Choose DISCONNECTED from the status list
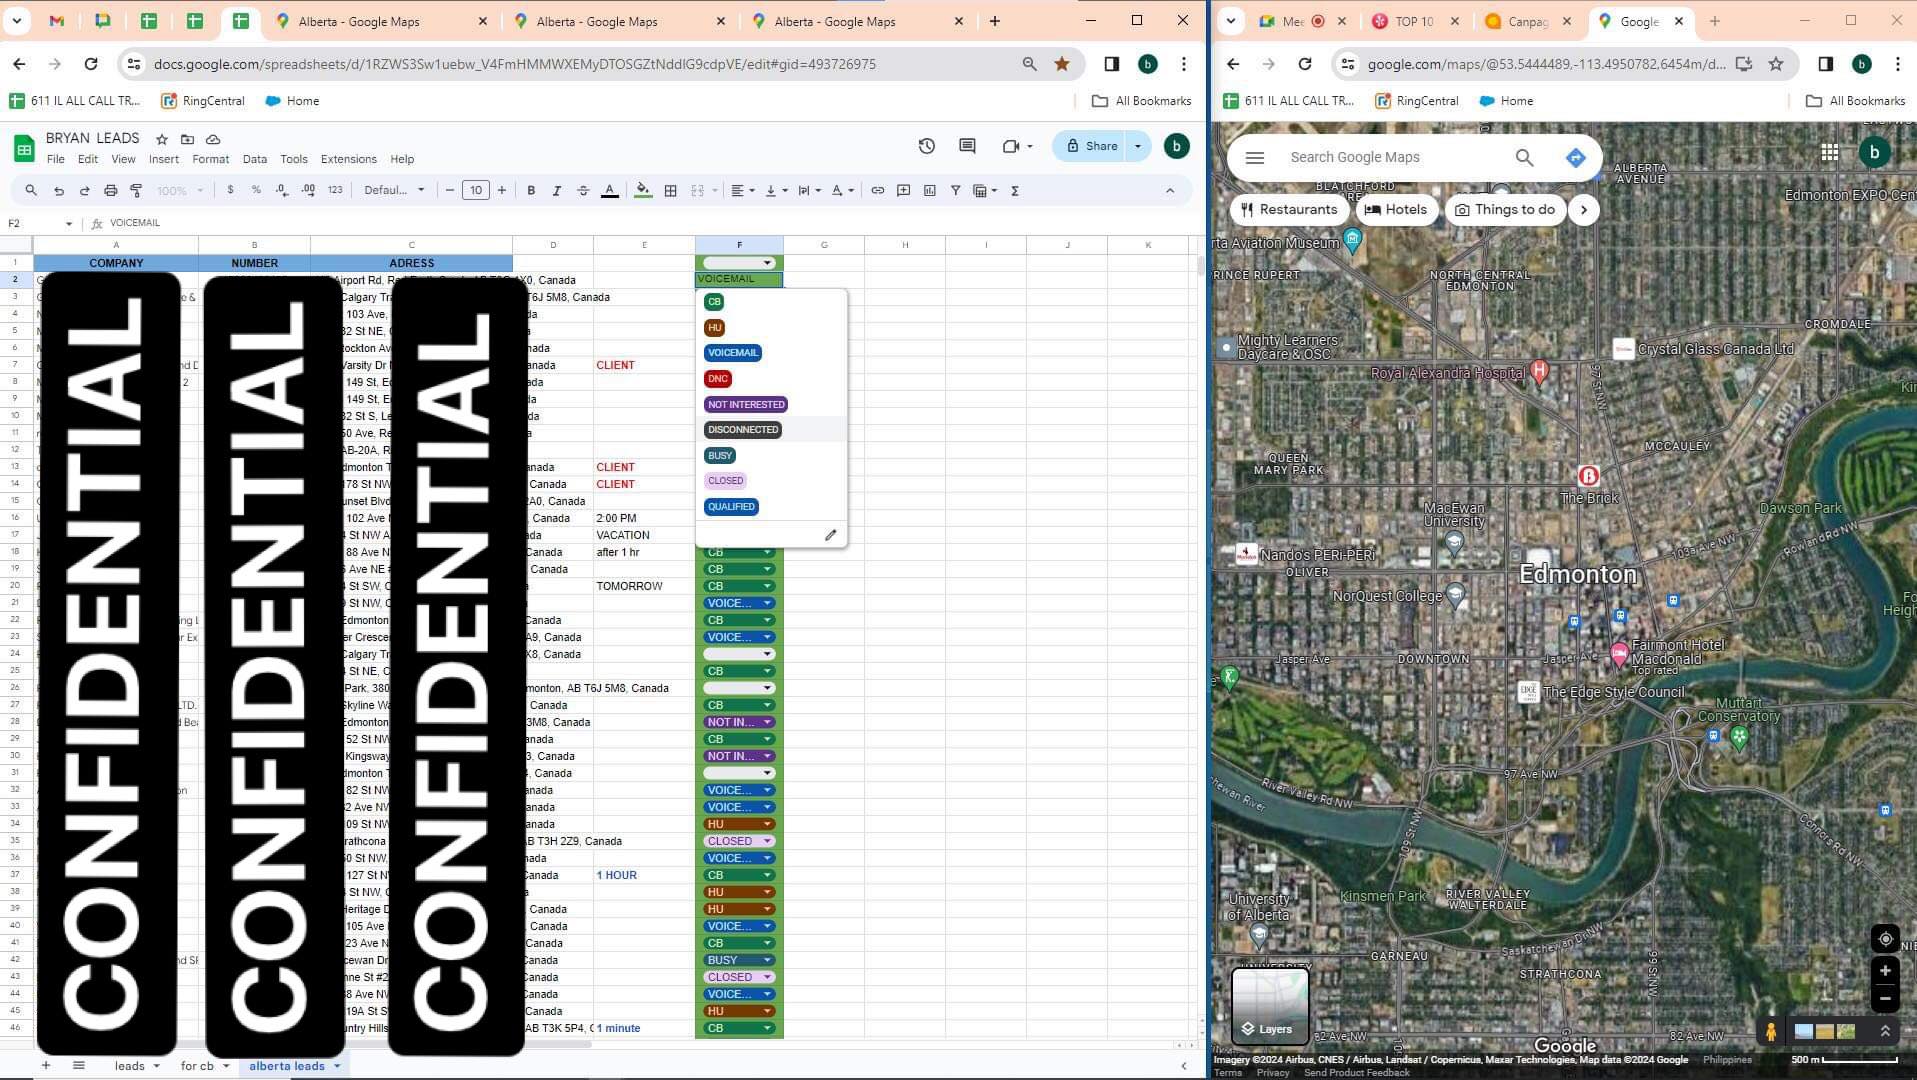The height and width of the screenshot is (1080, 1917). (743, 430)
